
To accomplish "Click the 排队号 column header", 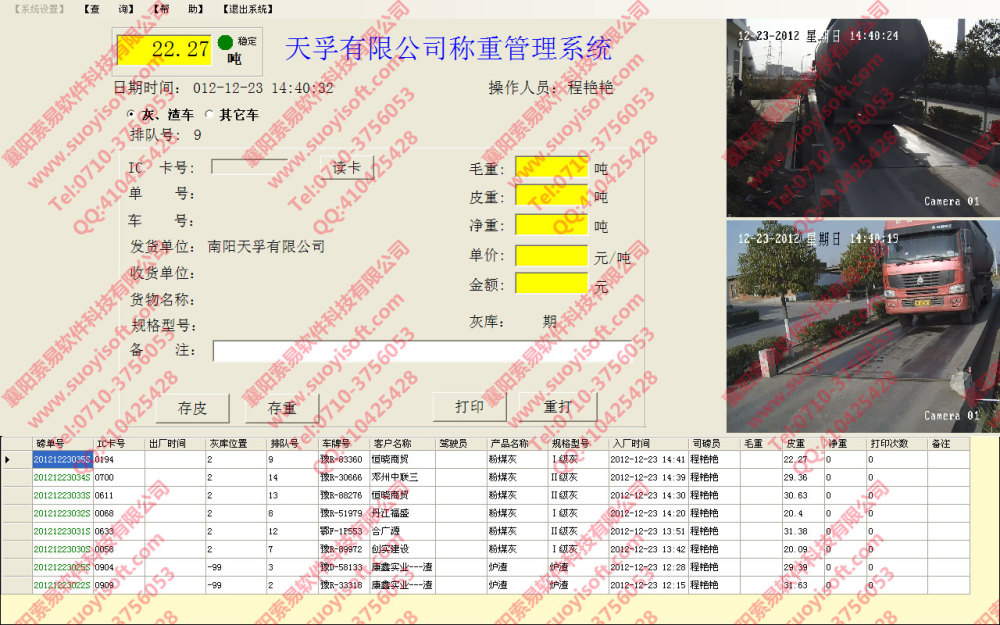I will tap(292, 443).
